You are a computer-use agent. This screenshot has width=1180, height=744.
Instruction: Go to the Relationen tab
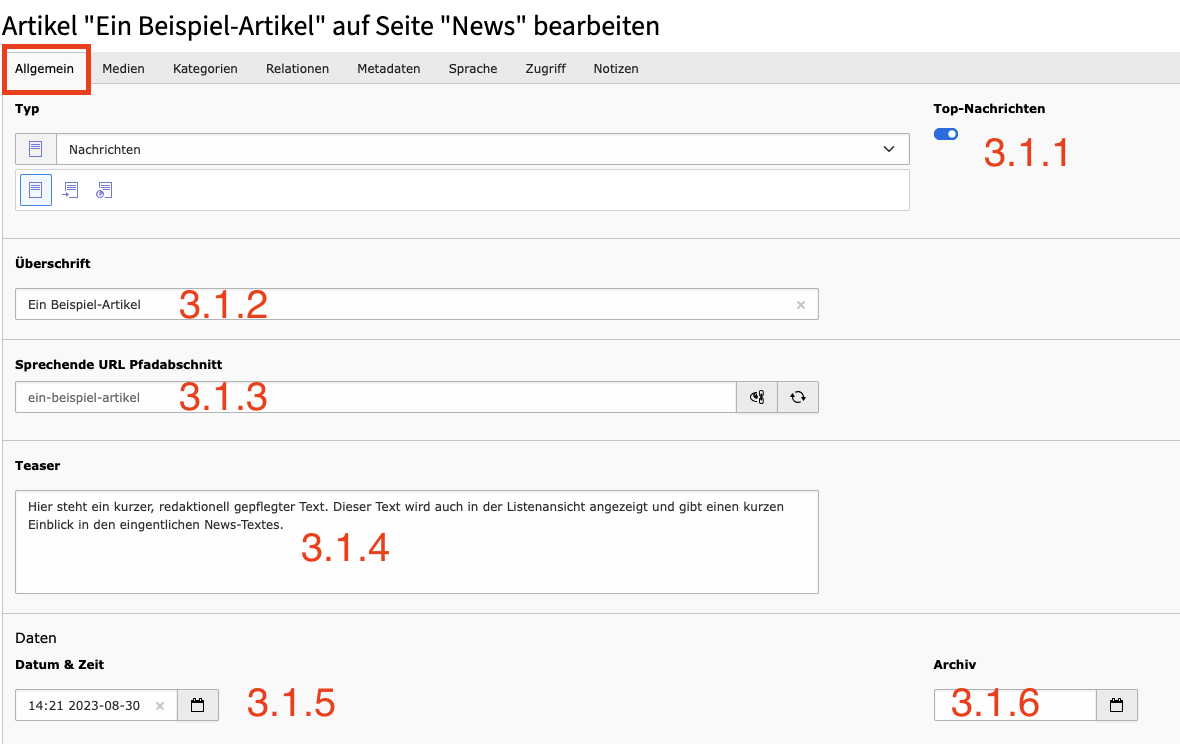point(297,69)
